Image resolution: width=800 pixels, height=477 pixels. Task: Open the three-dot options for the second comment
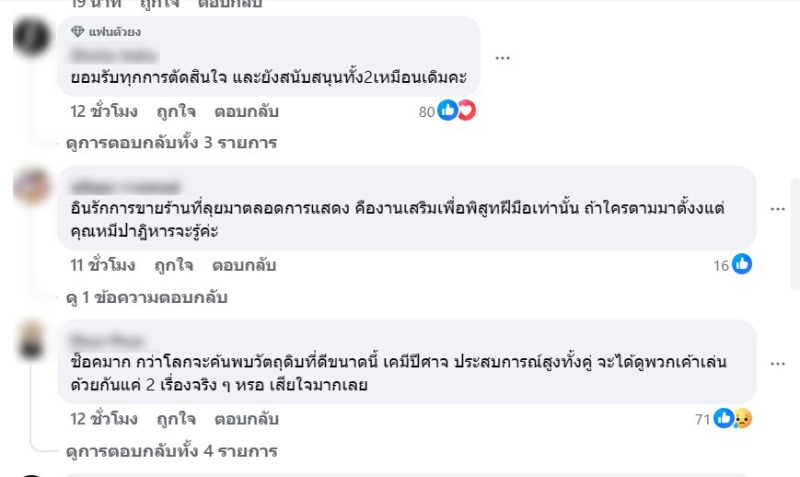point(778,209)
